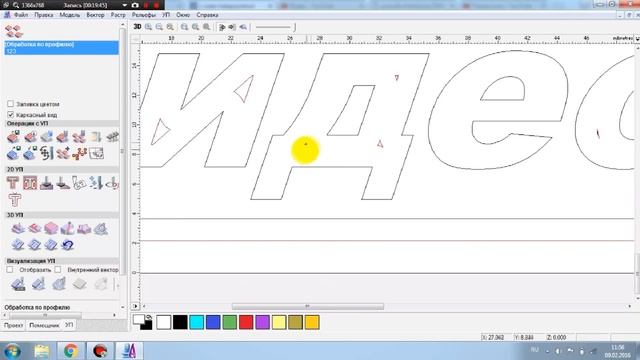Switch to the Помощник tab
Image resolution: width=640 pixels, height=360 pixels.
coord(44,325)
